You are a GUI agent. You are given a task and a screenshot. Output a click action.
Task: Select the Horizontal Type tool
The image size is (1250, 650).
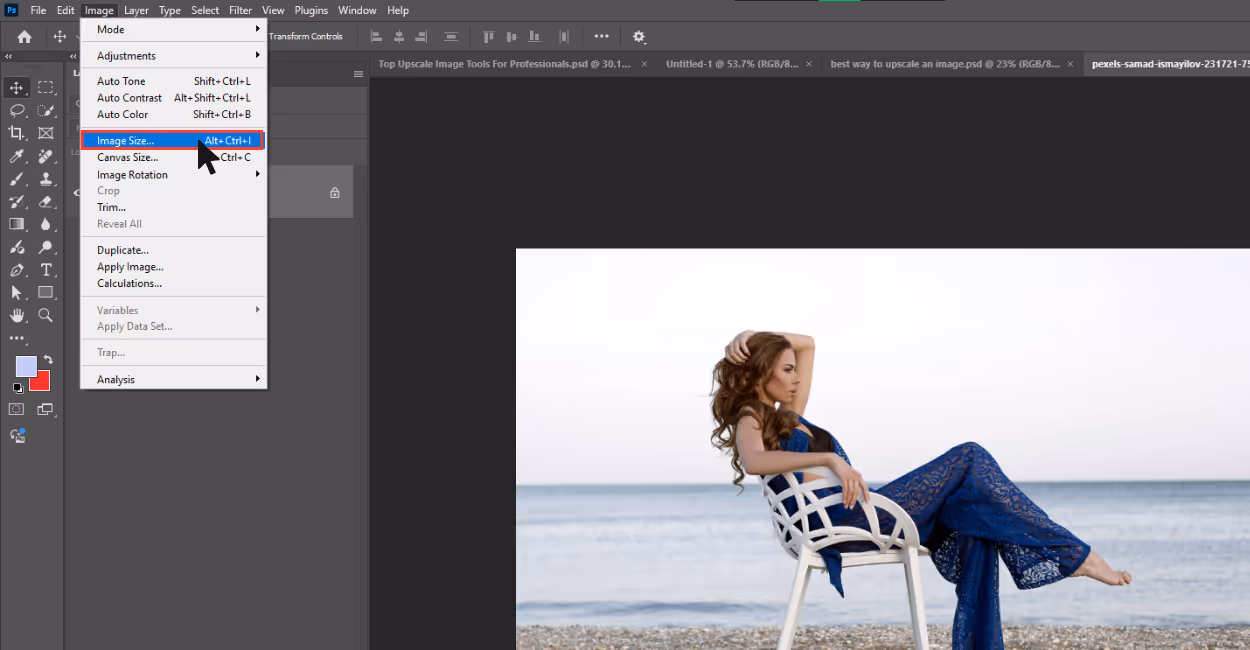click(46, 270)
